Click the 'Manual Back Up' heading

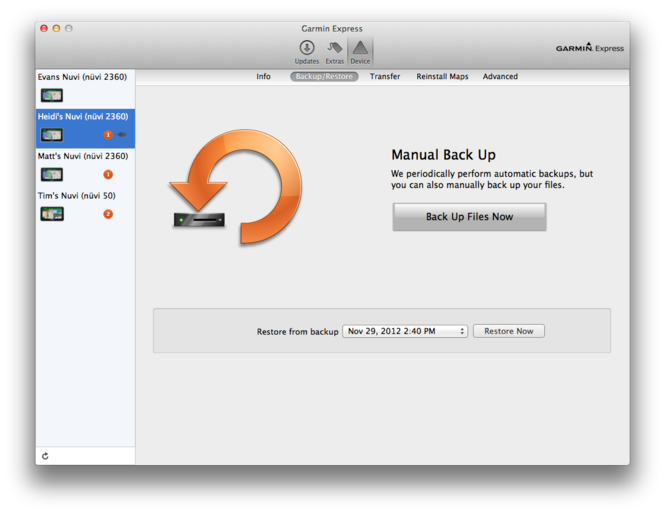click(x=443, y=155)
